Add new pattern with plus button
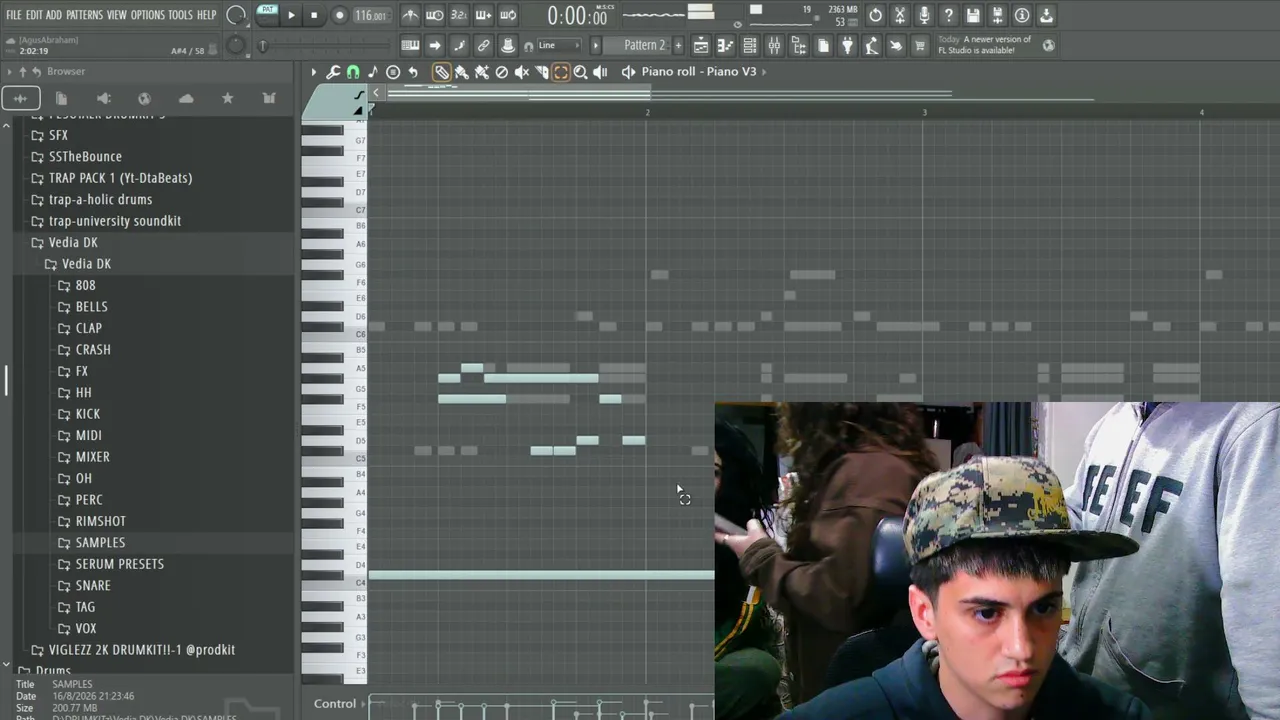 pyautogui.click(x=678, y=46)
